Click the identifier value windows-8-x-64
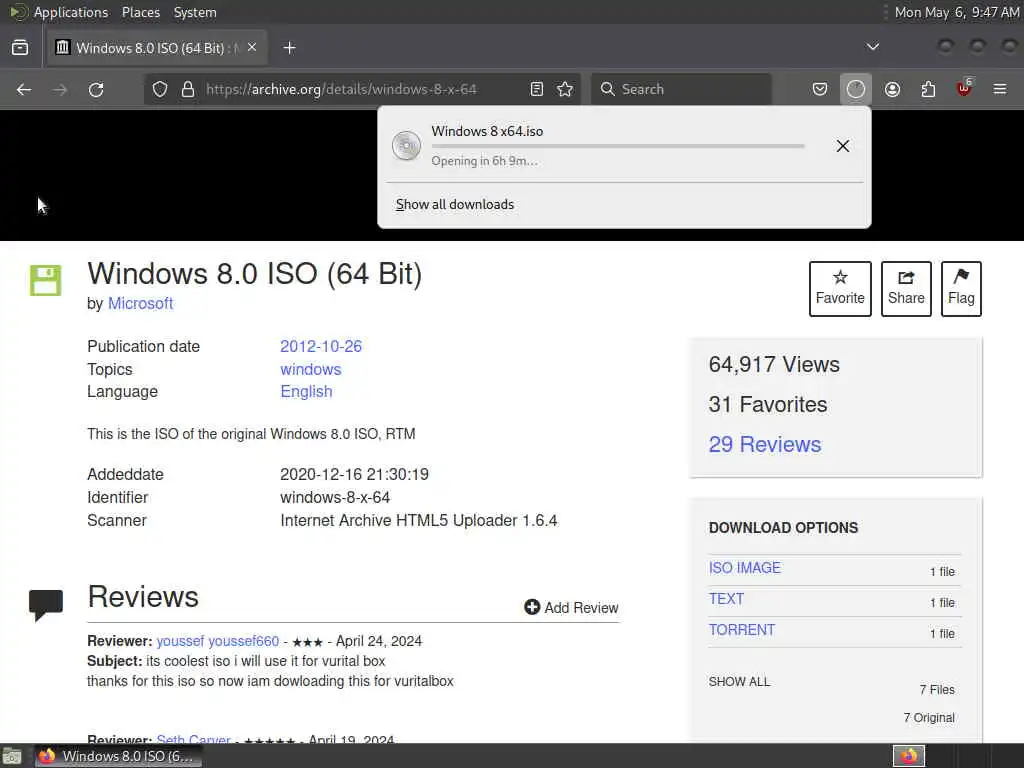1024x768 pixels. point(335,498)
